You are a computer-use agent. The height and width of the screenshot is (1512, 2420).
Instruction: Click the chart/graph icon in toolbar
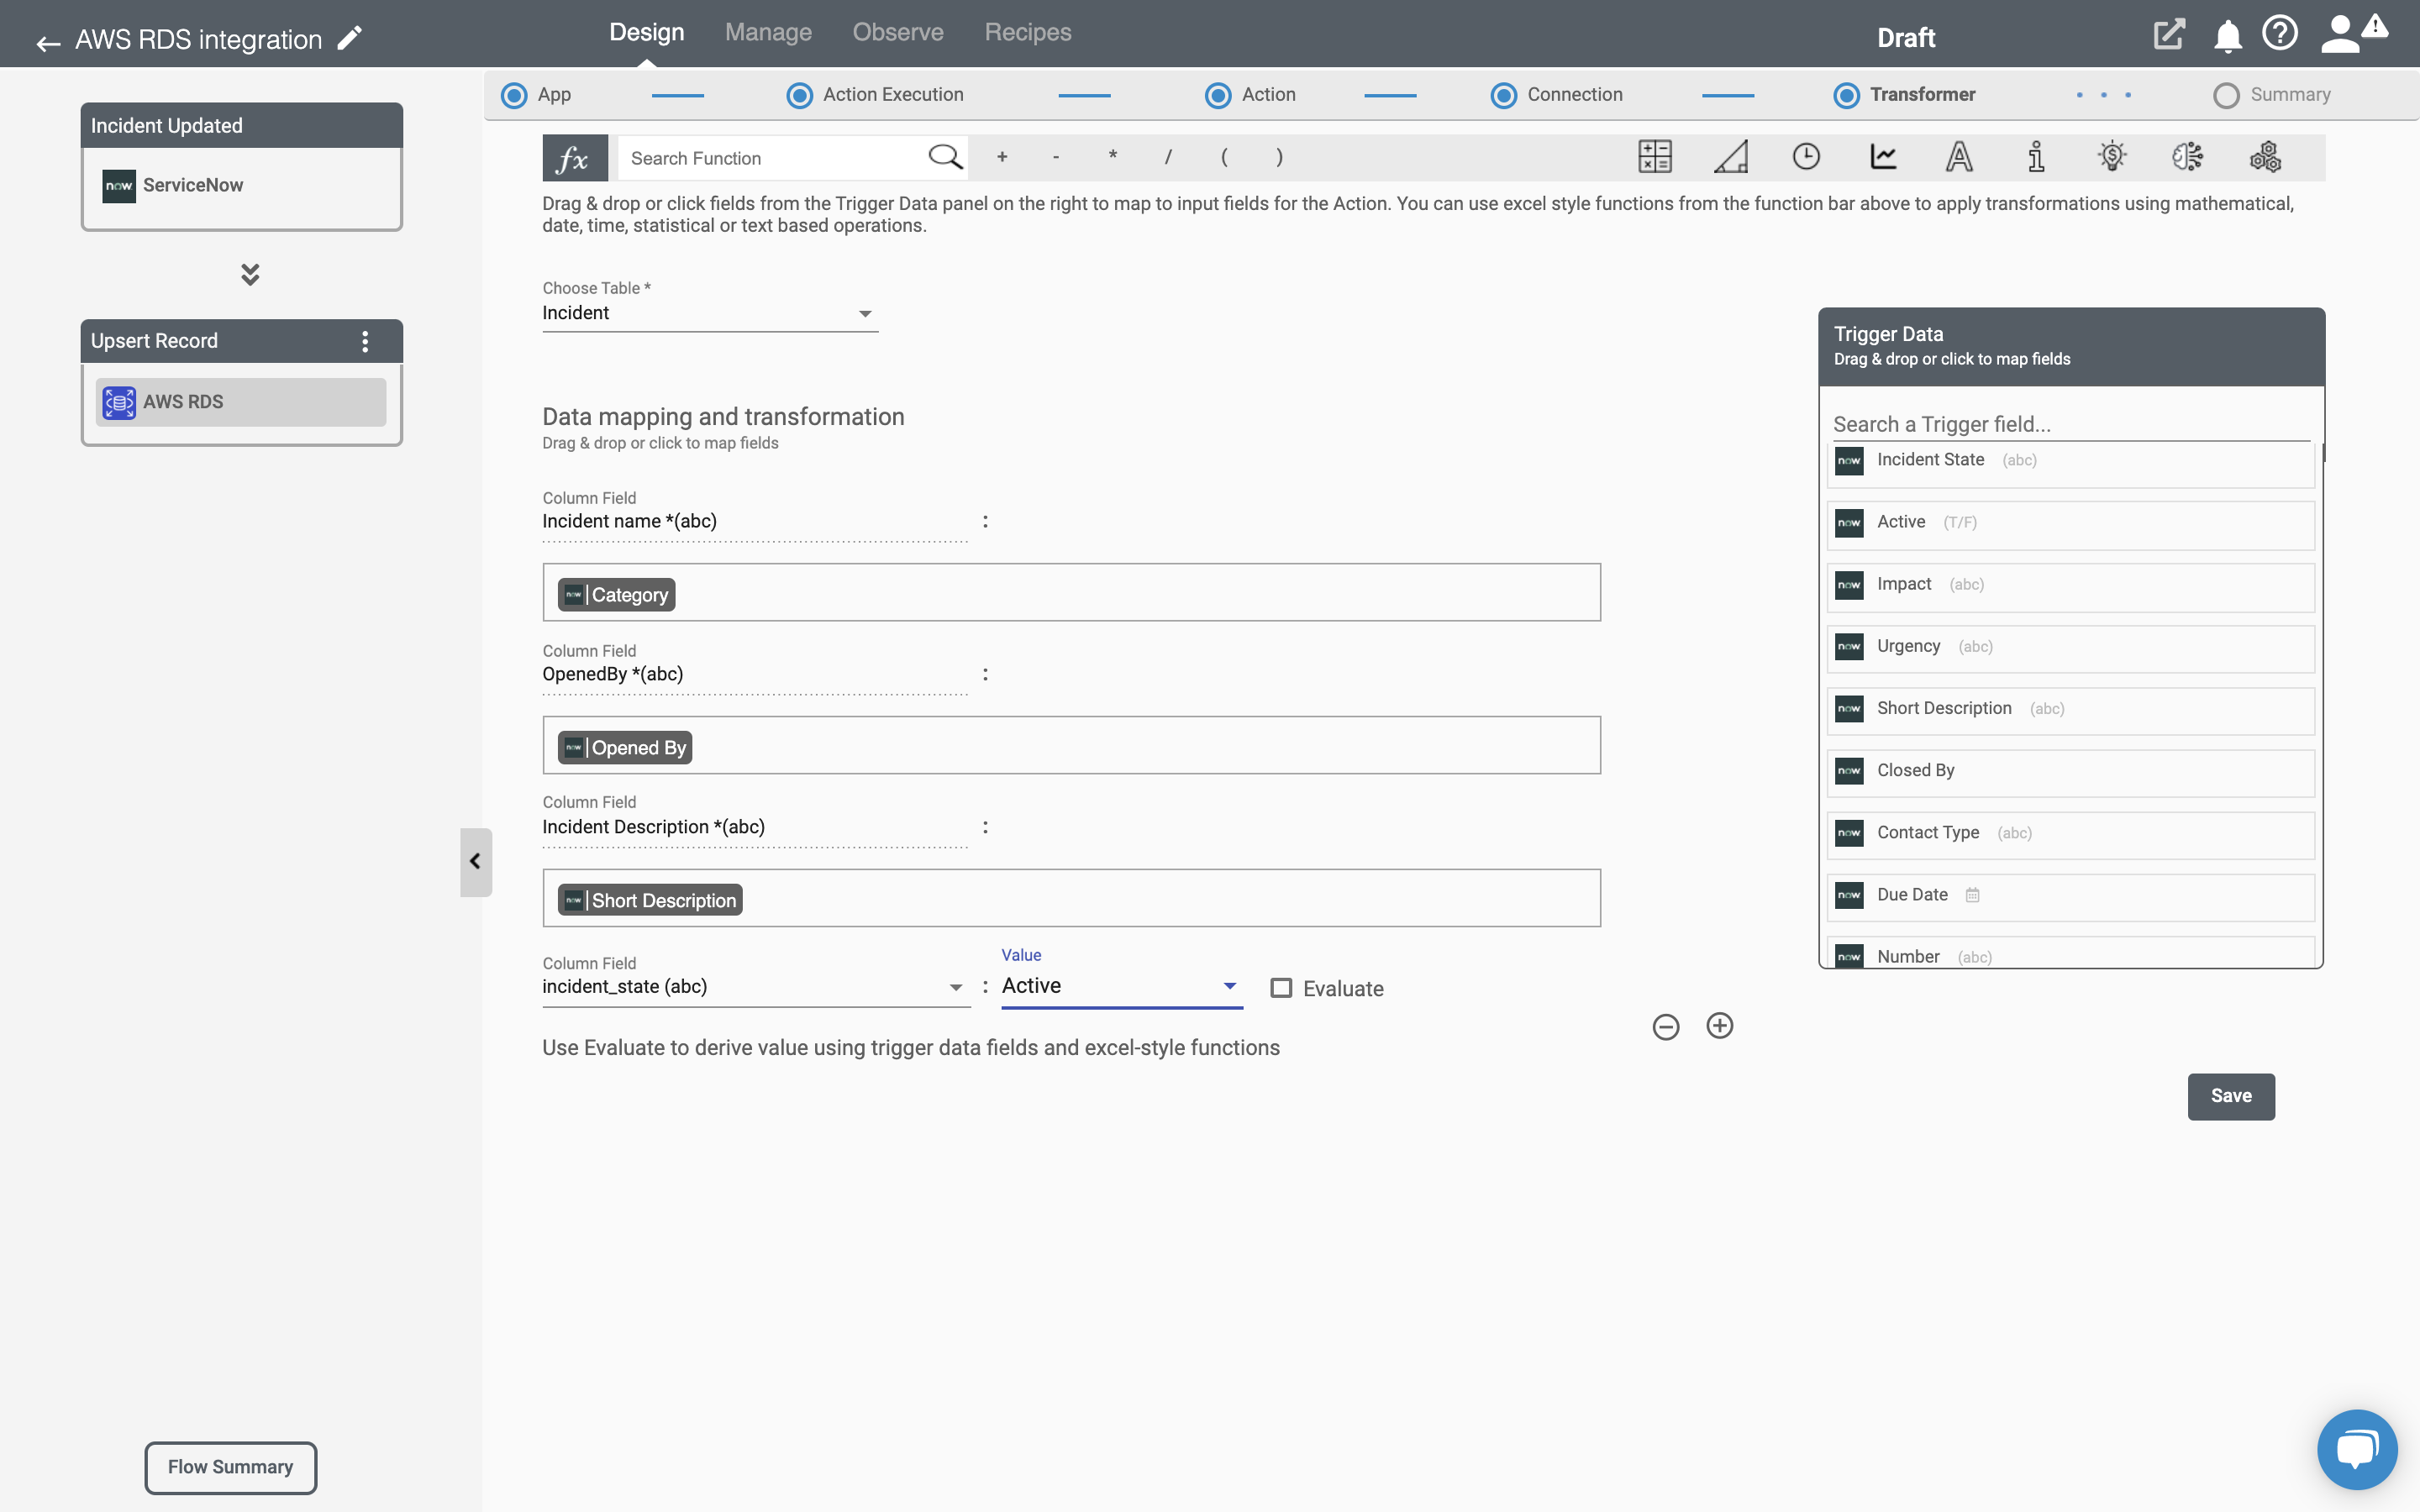pos(1881,157)
